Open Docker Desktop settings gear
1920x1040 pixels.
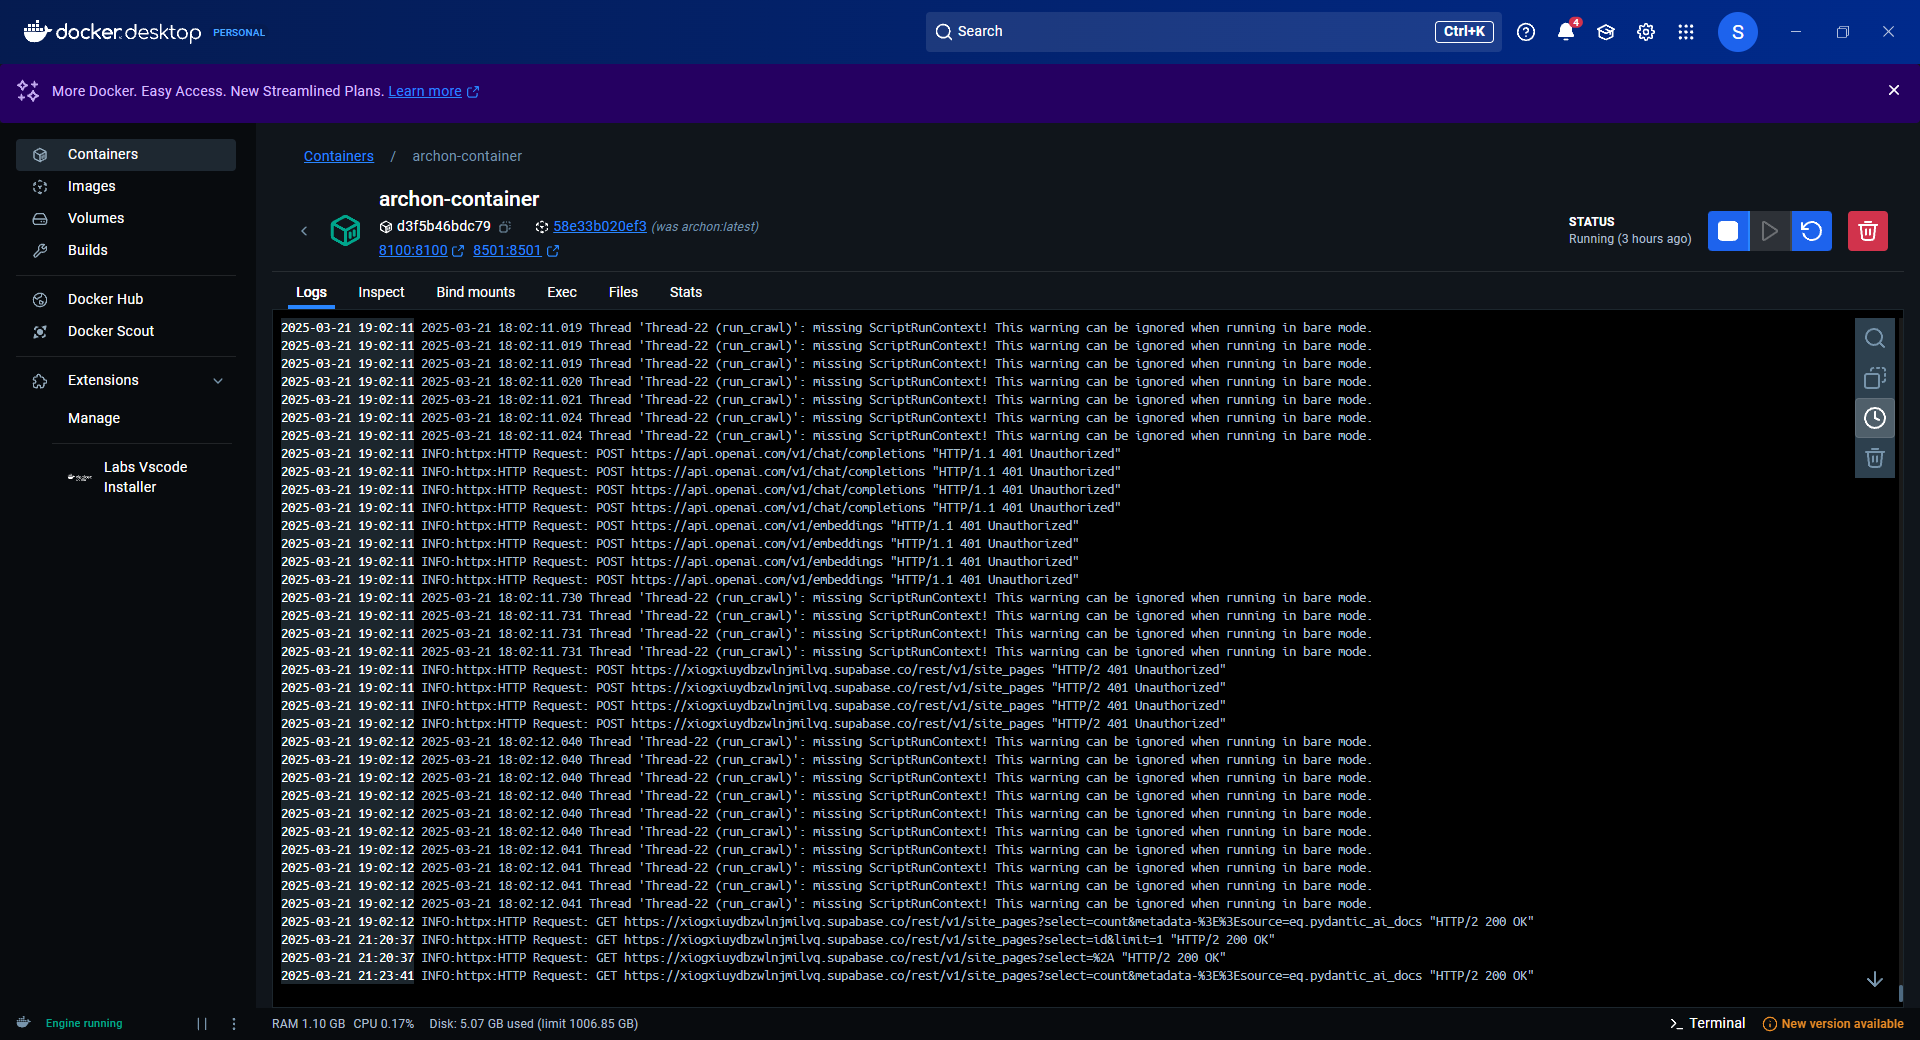[x=1646, y=32]
